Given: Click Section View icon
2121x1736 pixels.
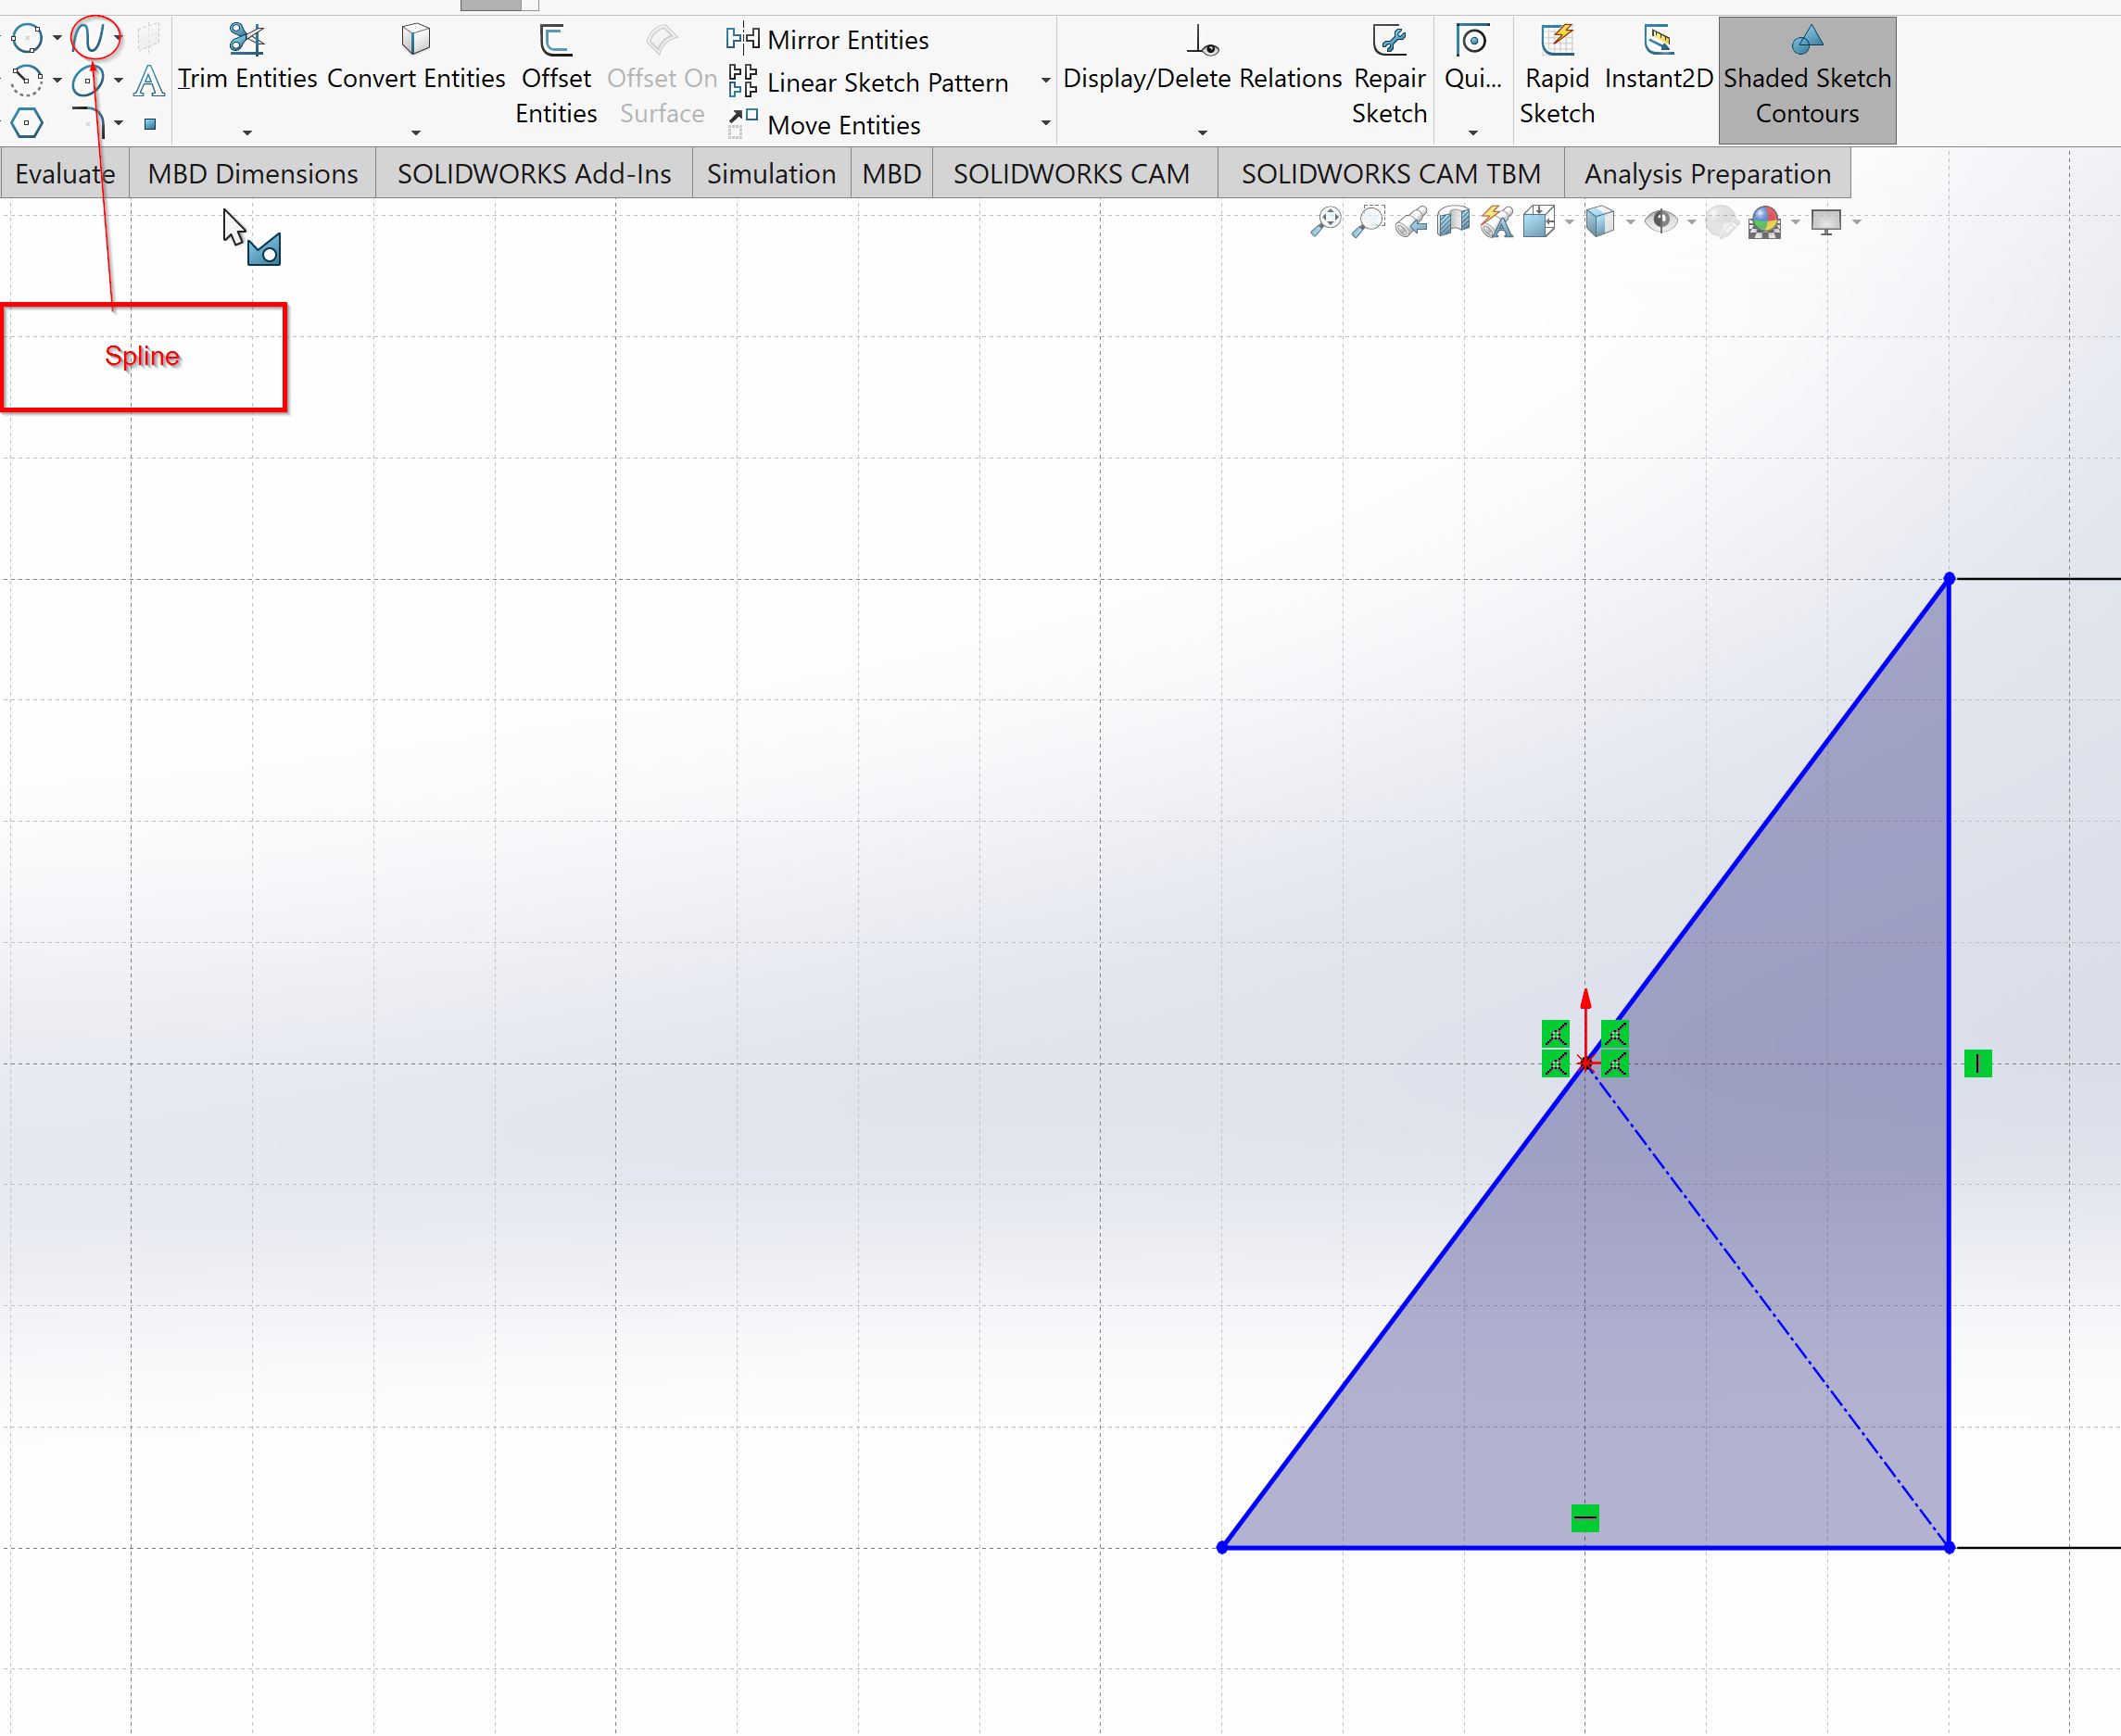Looking at the screenshot, I should point(1453,221).
